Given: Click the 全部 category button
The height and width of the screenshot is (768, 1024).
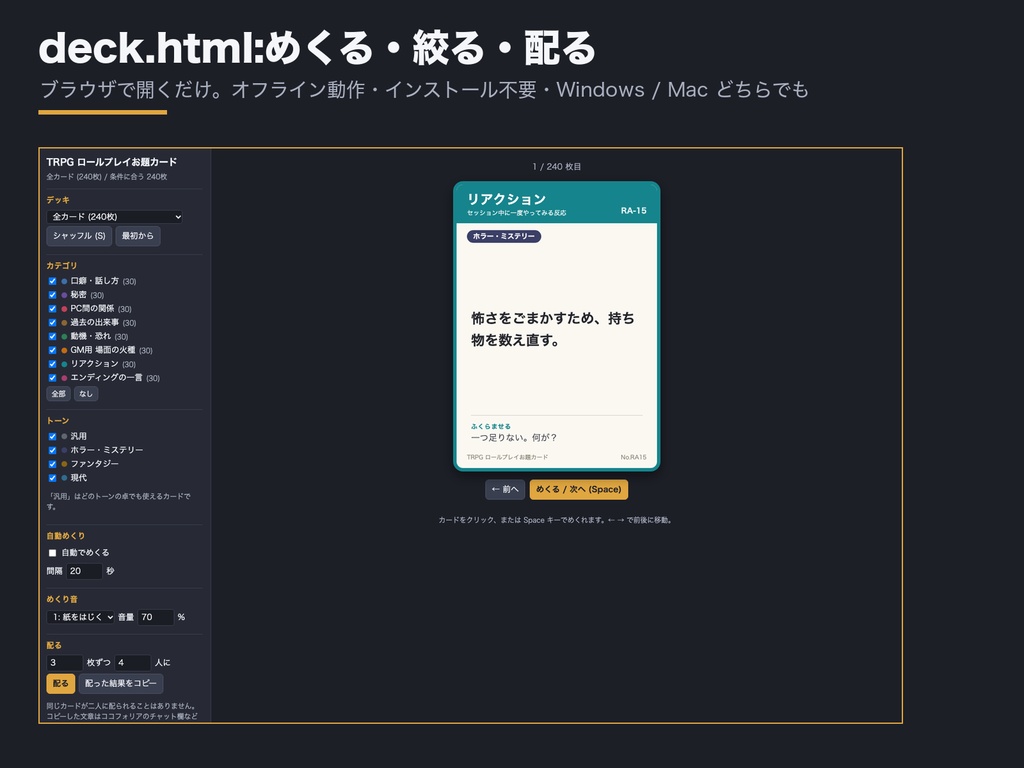Looking at the screenshot, I should point(58,394).
